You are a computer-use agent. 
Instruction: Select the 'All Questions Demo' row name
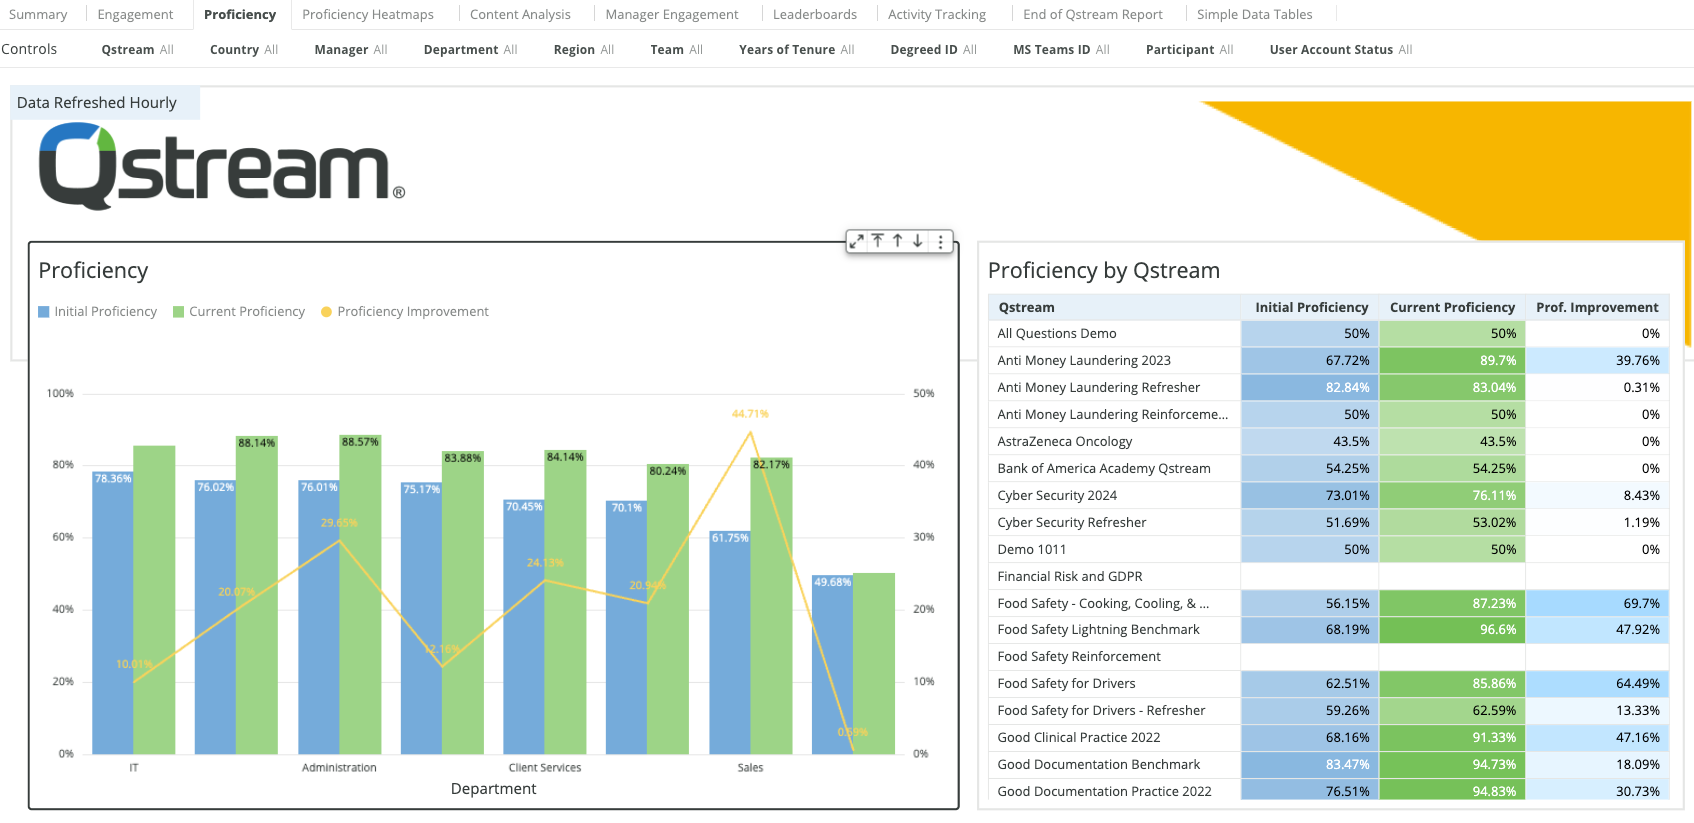click(x=1057, y=334)
